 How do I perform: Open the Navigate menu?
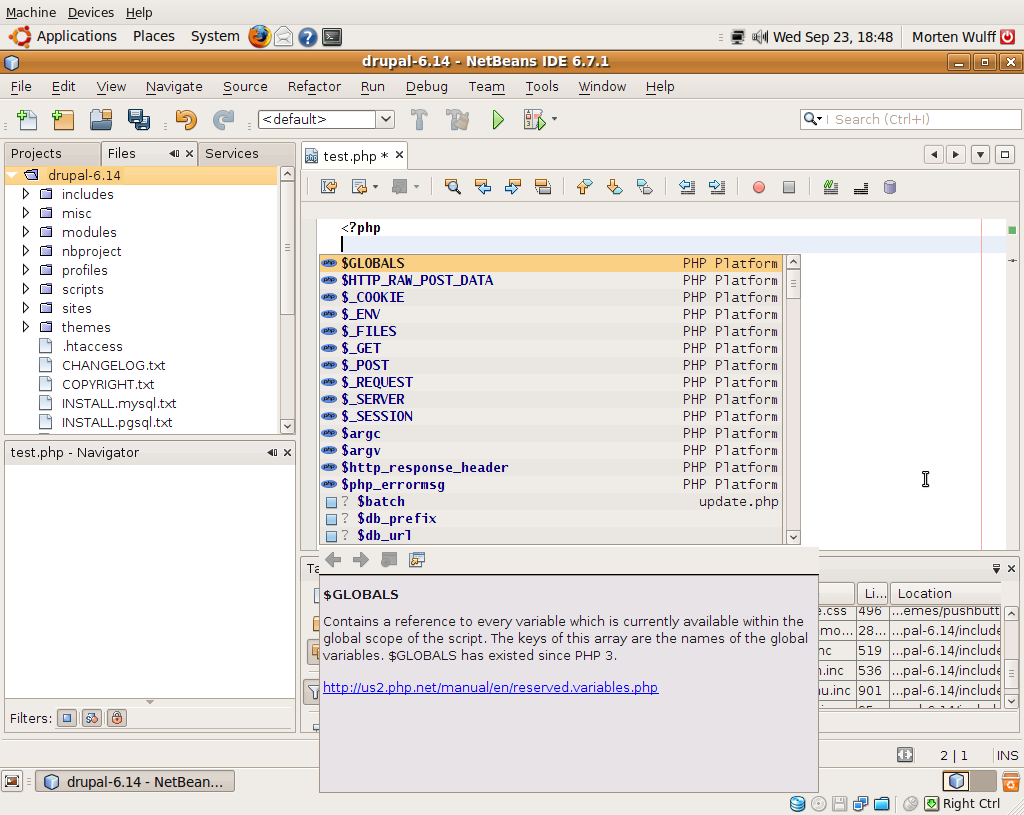pyautogui.click(x=174, y=86)
